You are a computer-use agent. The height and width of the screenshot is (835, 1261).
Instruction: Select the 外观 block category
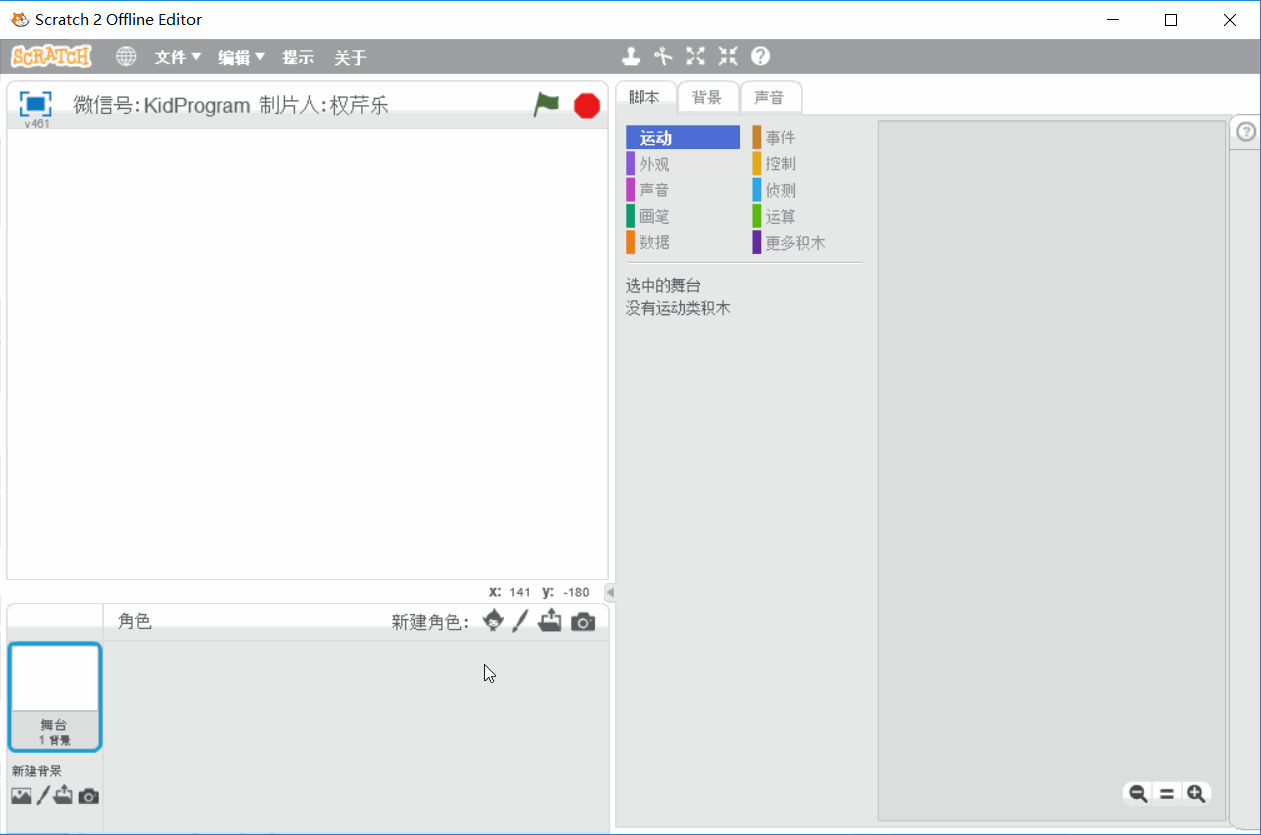[x=654, y=164]
